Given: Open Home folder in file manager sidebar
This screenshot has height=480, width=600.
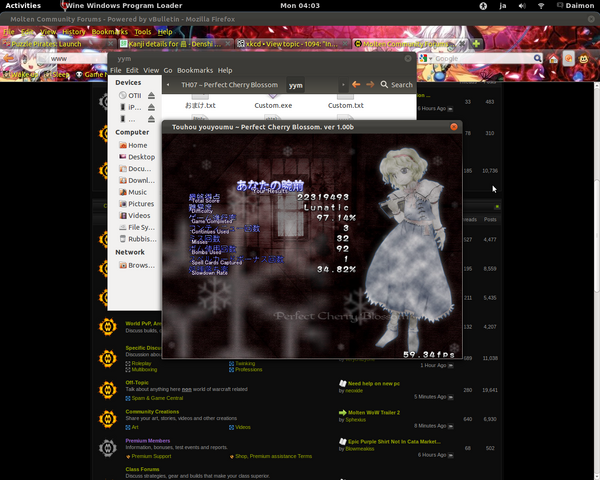Looking at the screenshot, I should click(x=133, y=145).
